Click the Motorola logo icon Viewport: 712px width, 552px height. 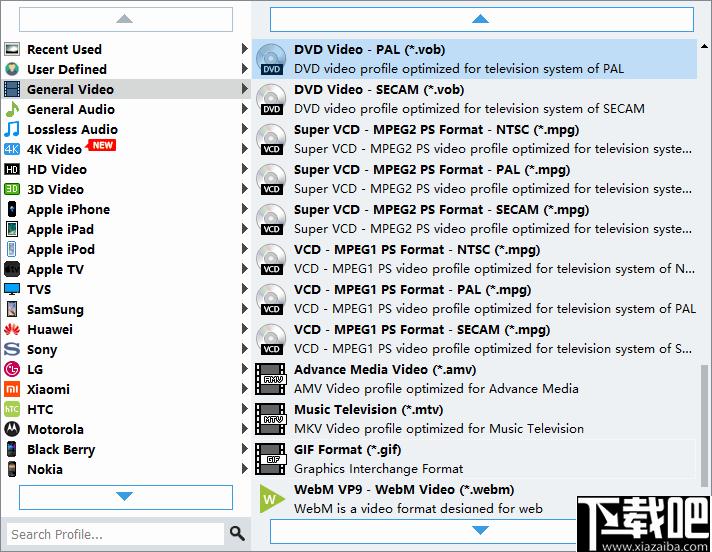[x=12, y=429]
